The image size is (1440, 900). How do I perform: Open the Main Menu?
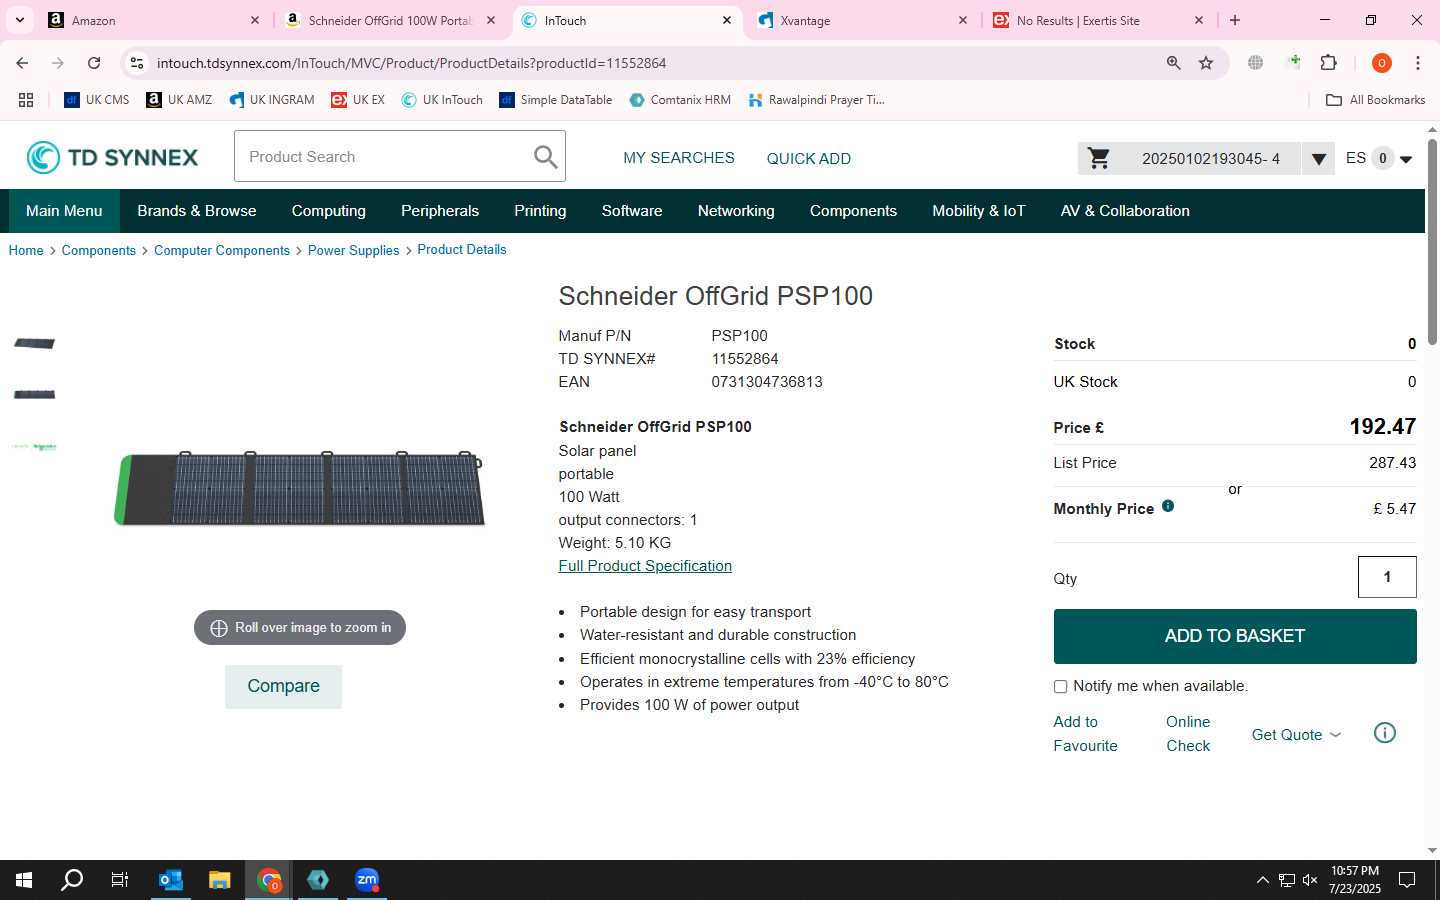(x=64, y=211)
